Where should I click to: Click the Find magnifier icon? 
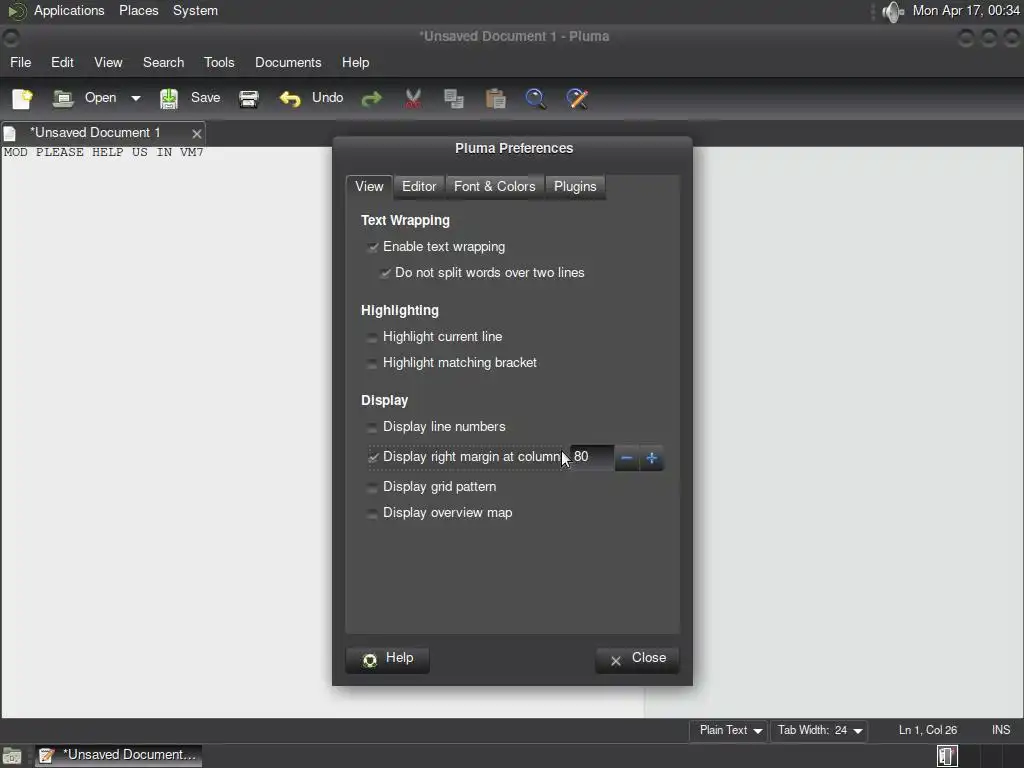(536, 99)
